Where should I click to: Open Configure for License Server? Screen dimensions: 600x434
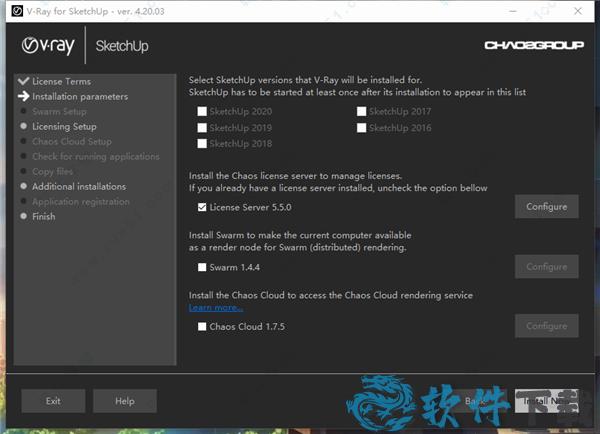click(x=546, y=207)
